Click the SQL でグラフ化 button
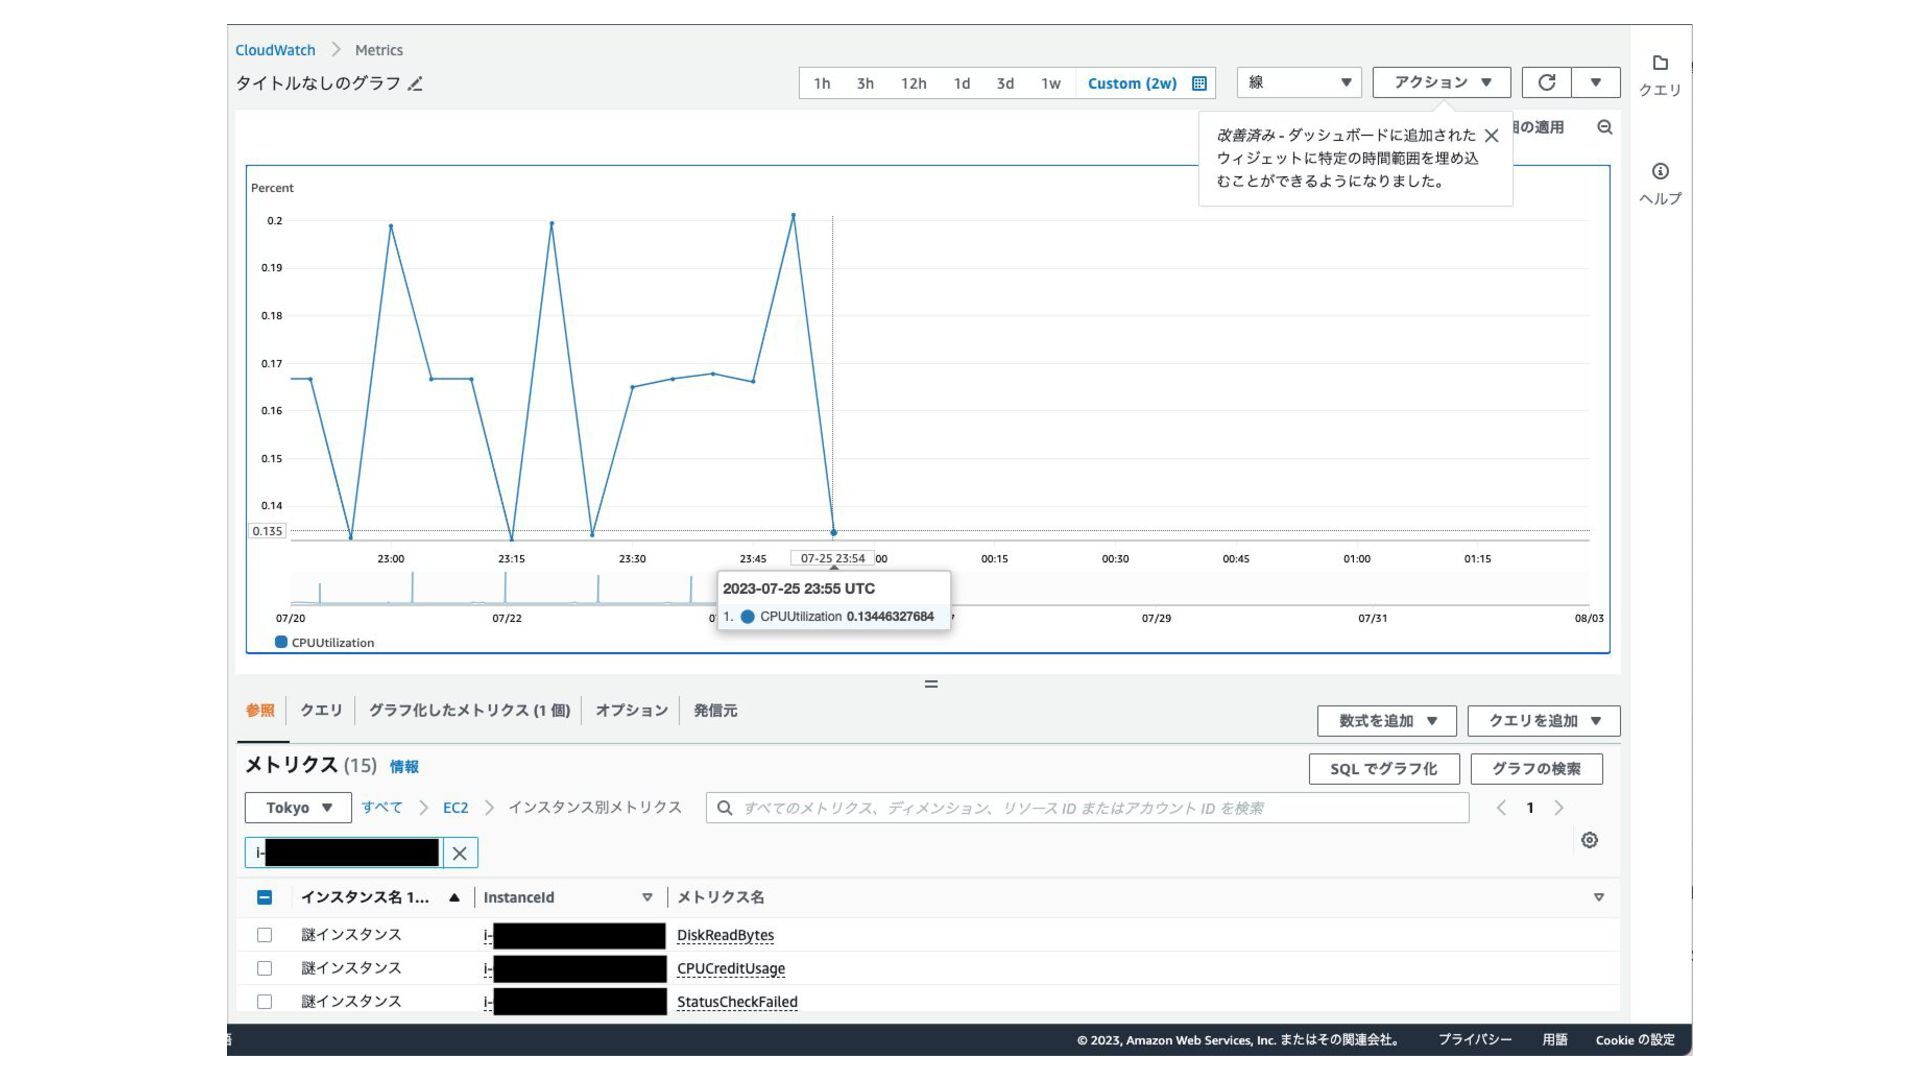This screenshot has height=1080, width=1920. pyautogui.click(x=1383, y=769)
